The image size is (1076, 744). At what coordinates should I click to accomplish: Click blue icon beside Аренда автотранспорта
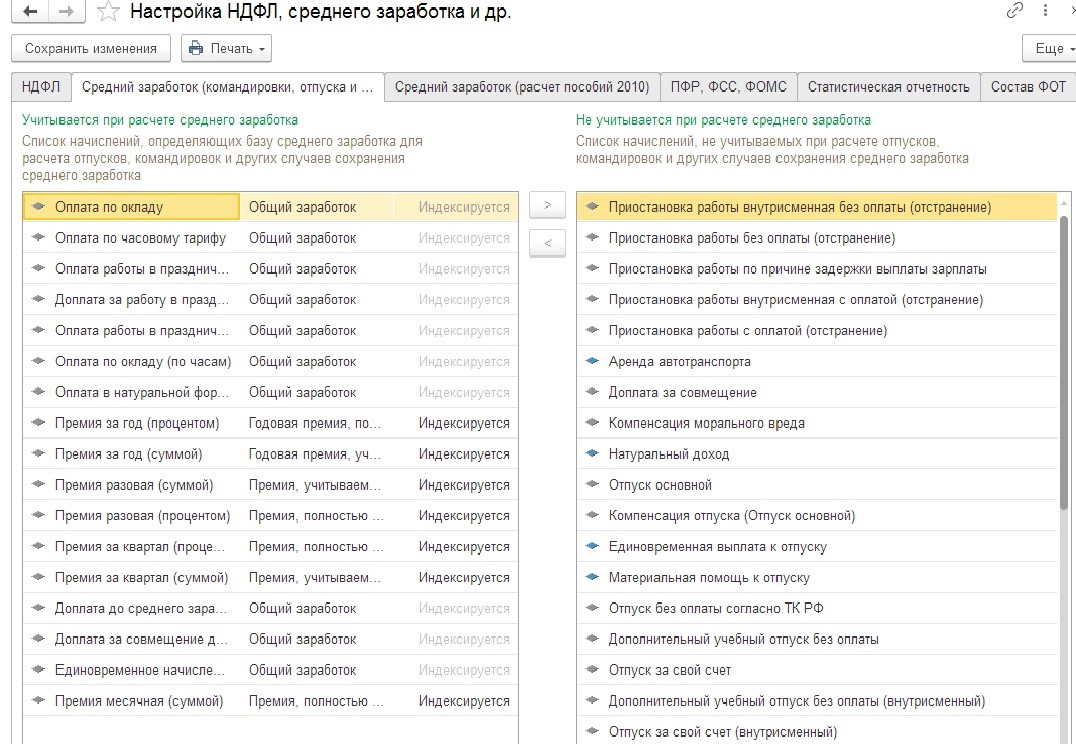[x=592, y=361]
